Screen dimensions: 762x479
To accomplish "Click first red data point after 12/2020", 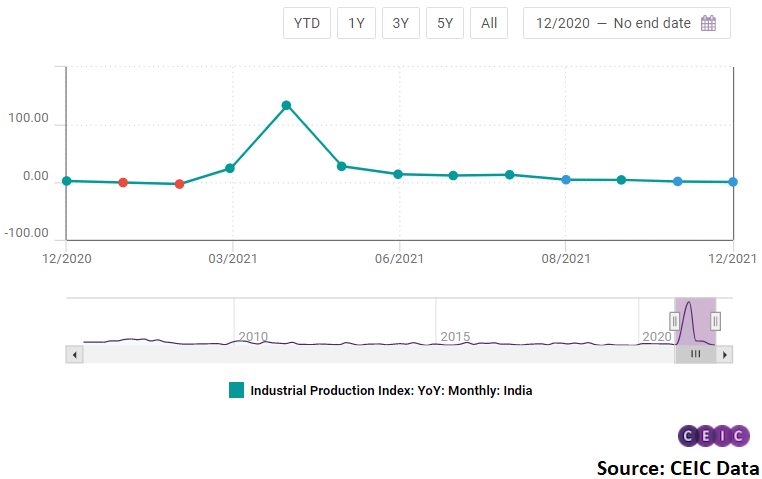I will (x=123, y=182).
